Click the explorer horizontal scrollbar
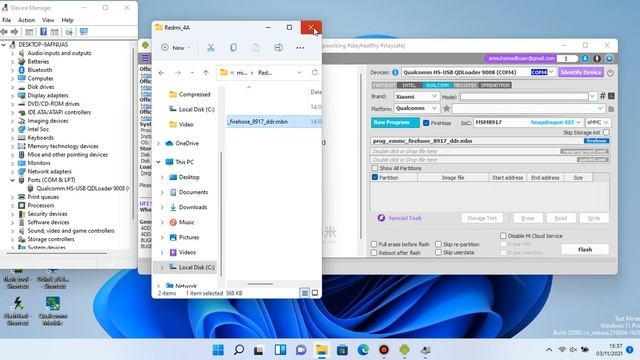Image resolution: width=640 pixels, height=360 pixels. (x=260, y=284)
